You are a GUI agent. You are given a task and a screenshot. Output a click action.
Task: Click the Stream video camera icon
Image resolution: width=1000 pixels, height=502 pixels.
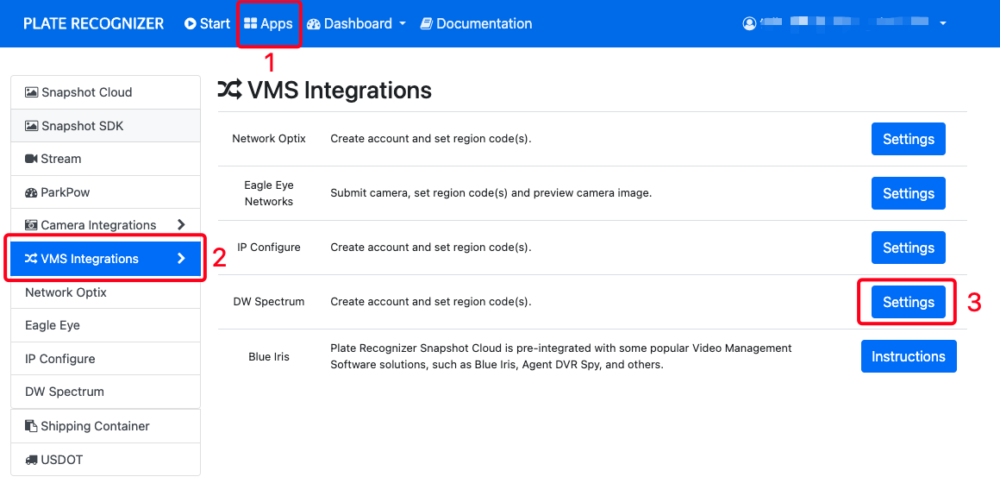pyautogui.click(x=31, y=159)
